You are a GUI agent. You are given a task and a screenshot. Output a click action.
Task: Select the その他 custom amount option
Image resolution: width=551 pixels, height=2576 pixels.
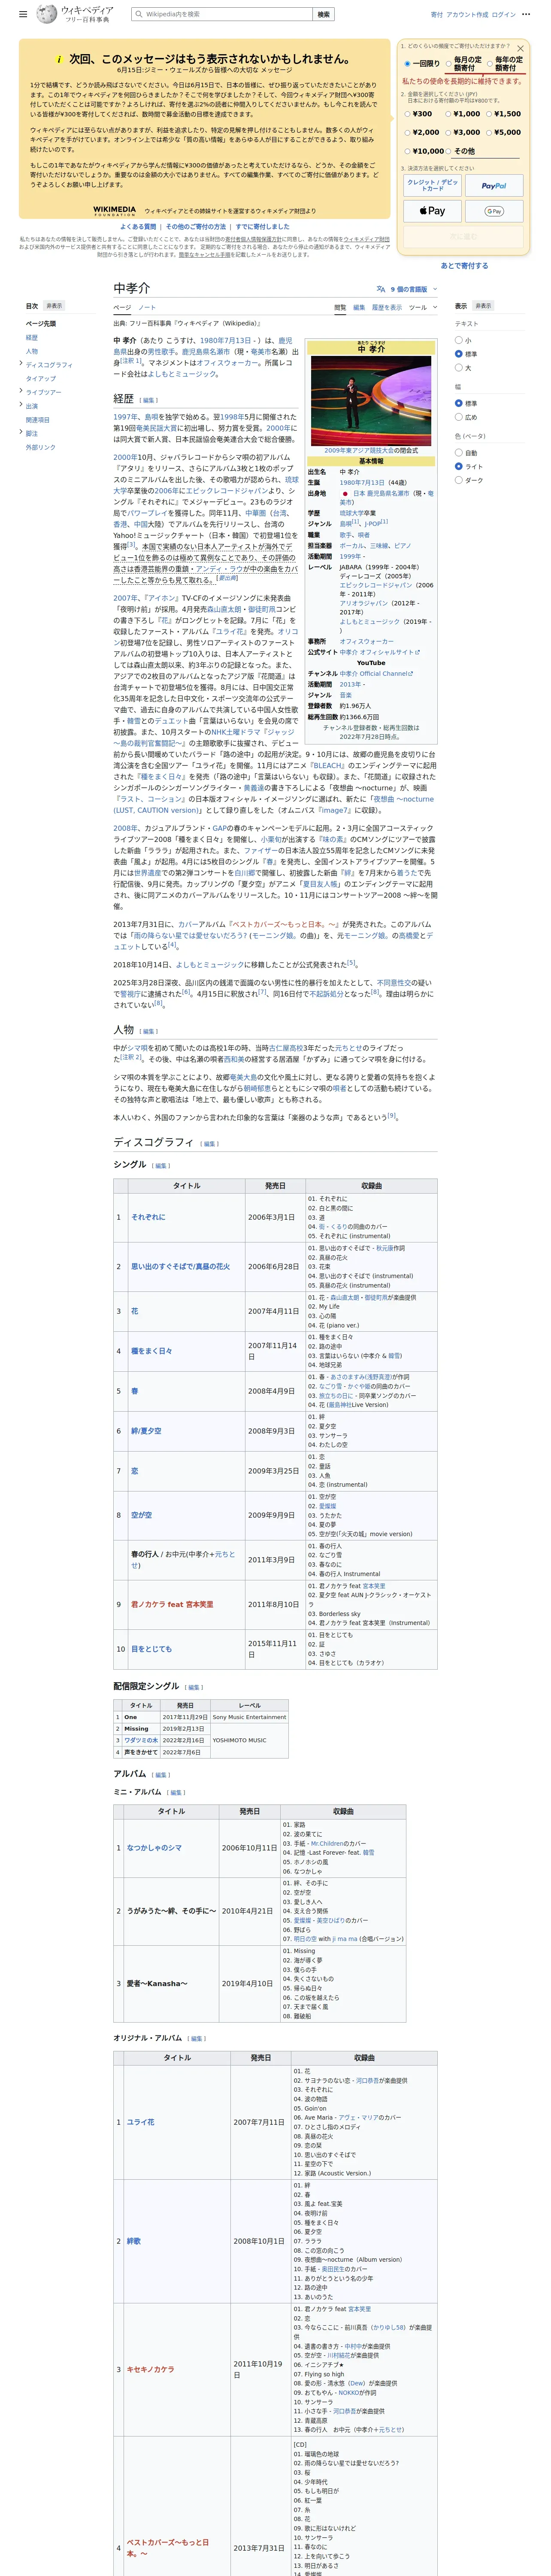pos(449,151)
